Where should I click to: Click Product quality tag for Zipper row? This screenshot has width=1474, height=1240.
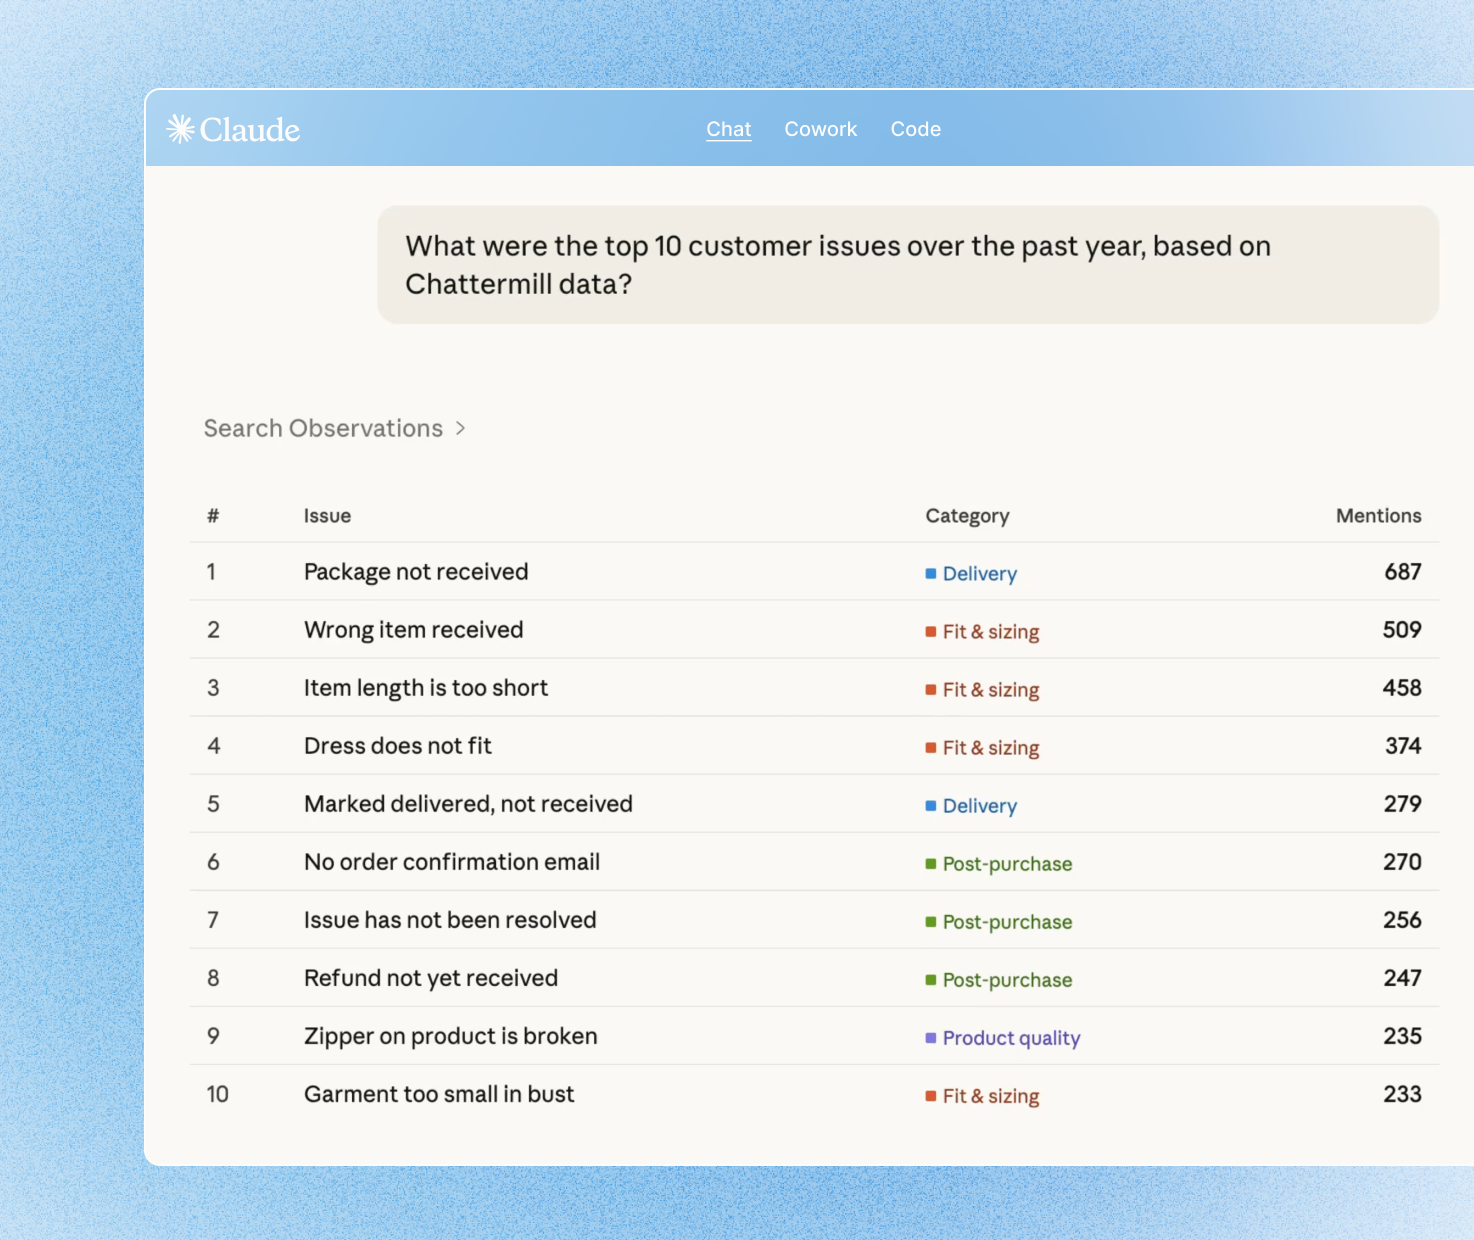[1003, 1038]
